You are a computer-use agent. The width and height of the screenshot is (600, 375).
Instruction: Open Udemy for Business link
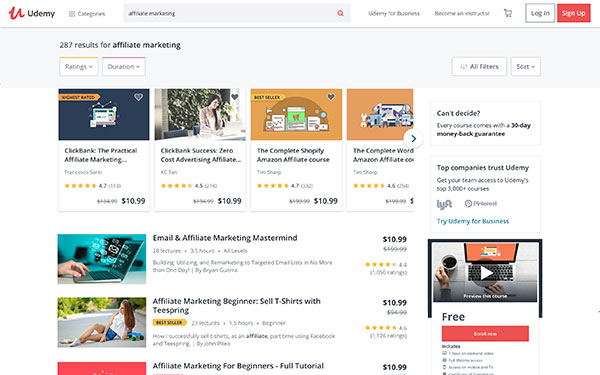[x=394, y=13]
